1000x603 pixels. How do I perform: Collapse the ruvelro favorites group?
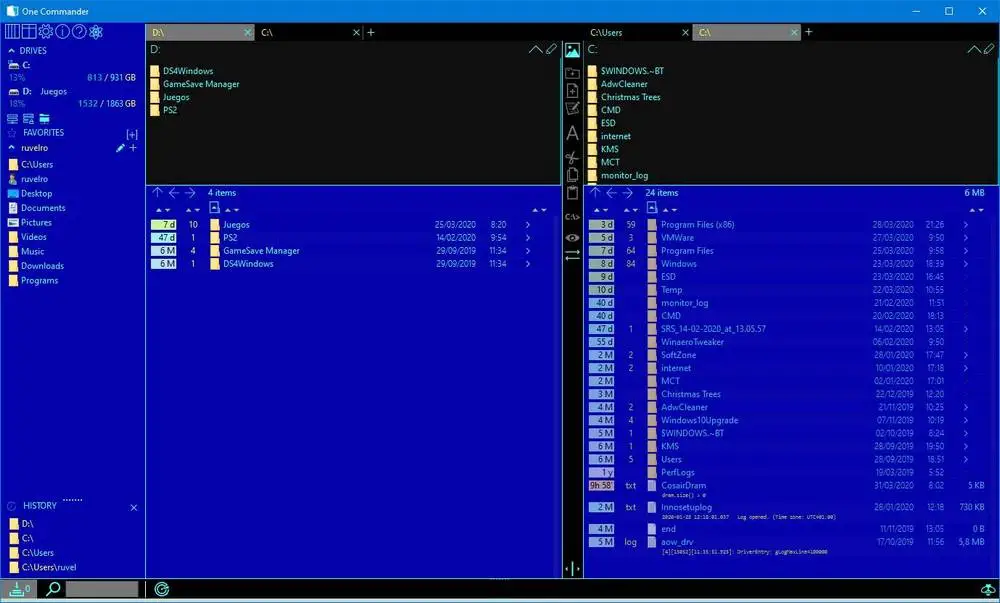11,148
